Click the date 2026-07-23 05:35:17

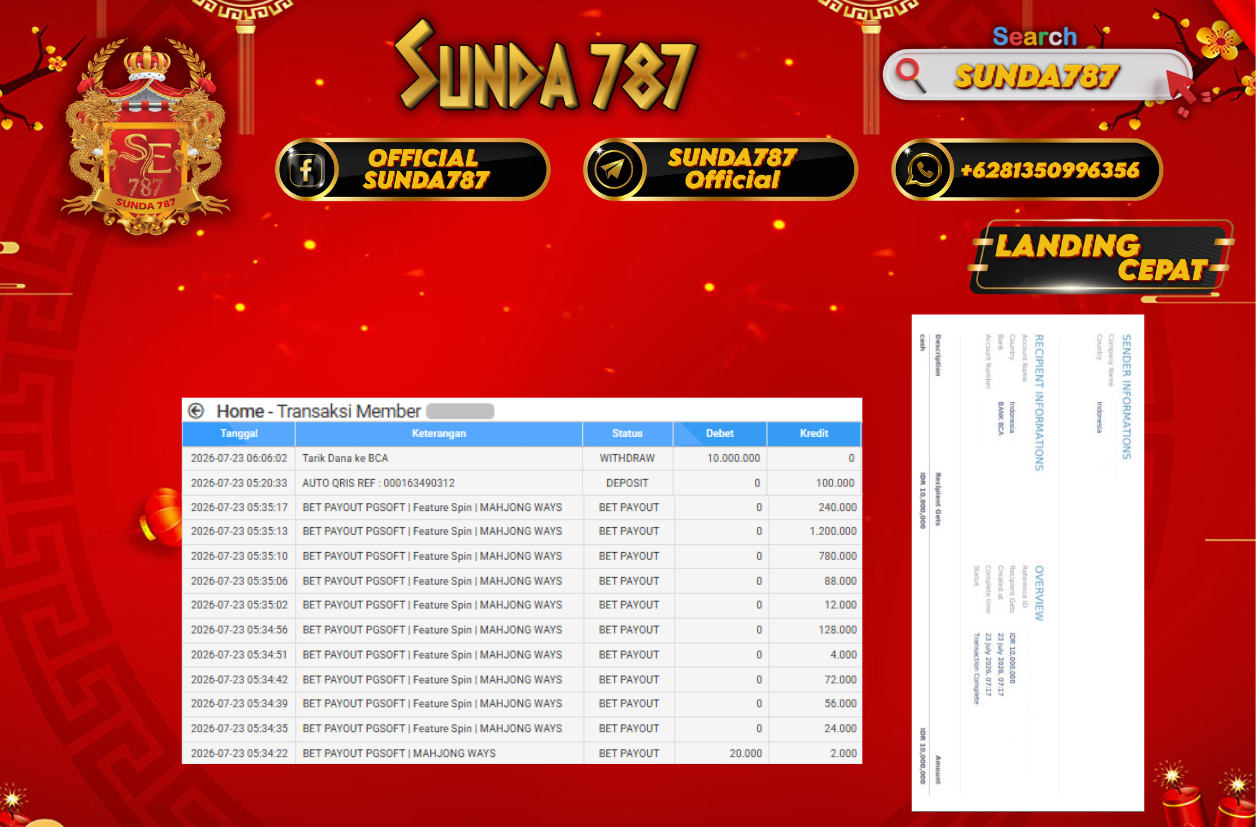click(239, 507)
